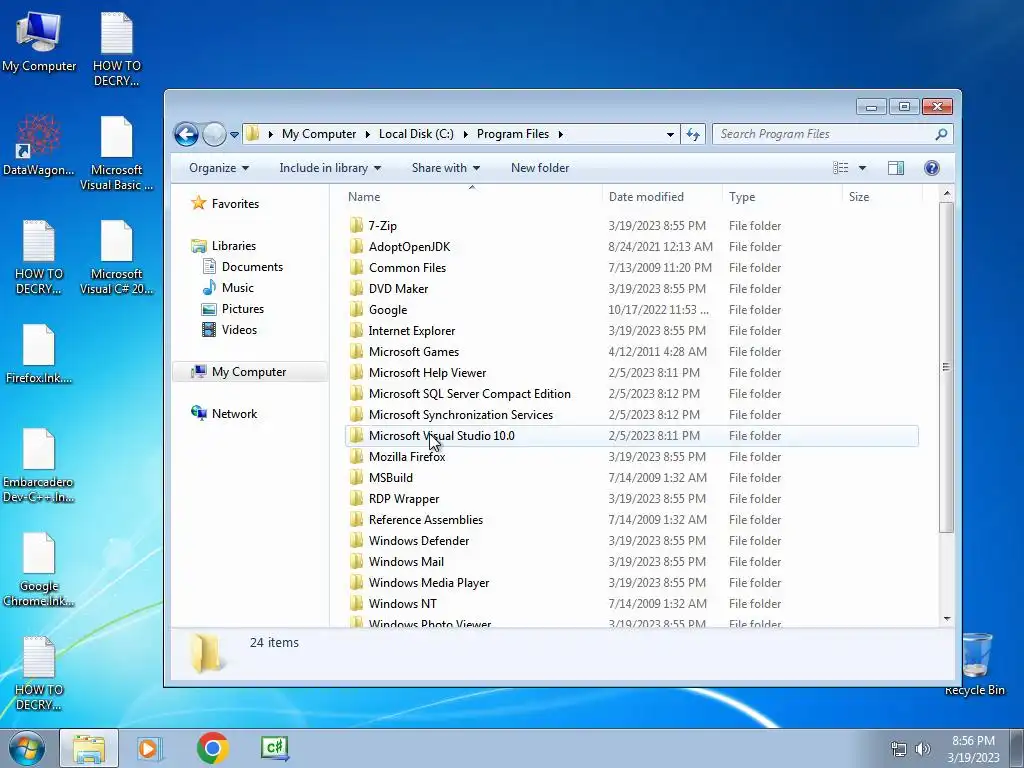Viewport: 1024px width, 768px height.
Task: Select Favorites in the navigation pane
Action: 225,204
